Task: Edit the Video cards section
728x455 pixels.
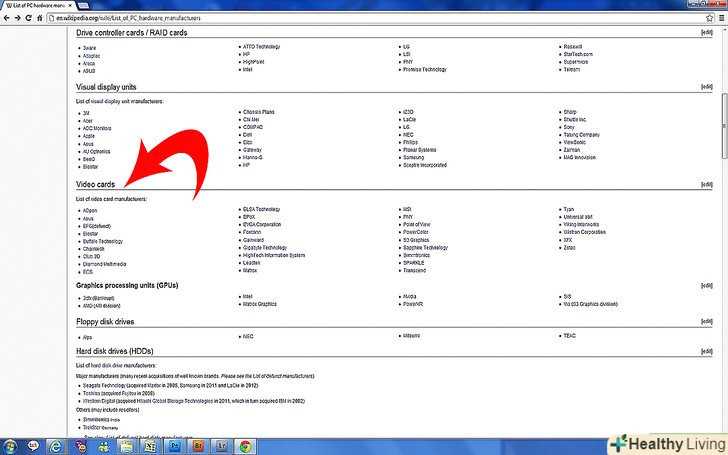Action: (706, 184)
